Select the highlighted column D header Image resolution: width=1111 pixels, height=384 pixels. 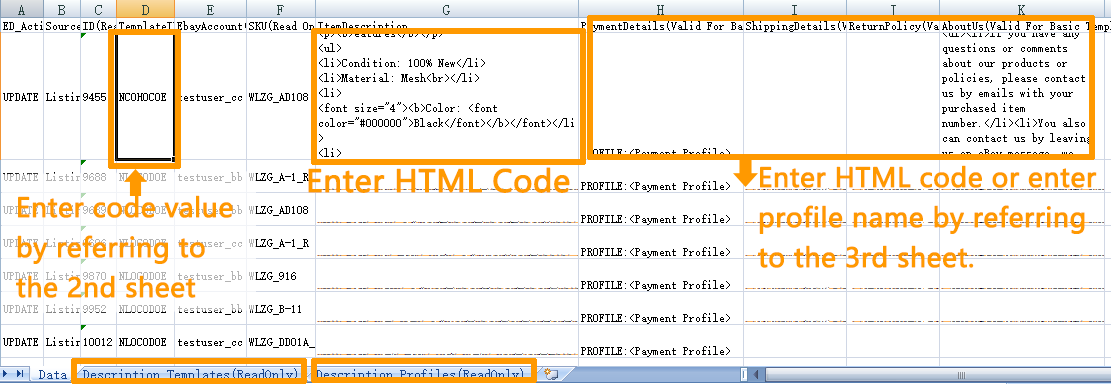point(145,10)
